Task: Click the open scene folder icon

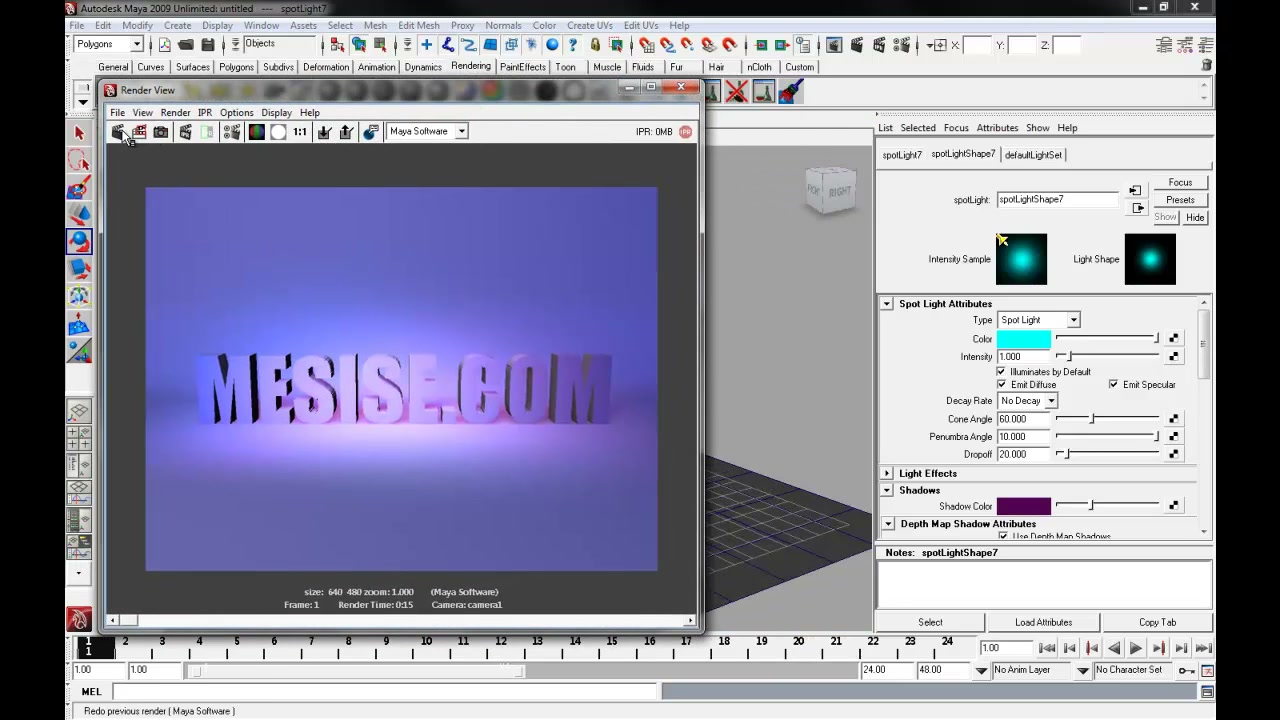Action: pyautogui.click(x=186, y=45)
